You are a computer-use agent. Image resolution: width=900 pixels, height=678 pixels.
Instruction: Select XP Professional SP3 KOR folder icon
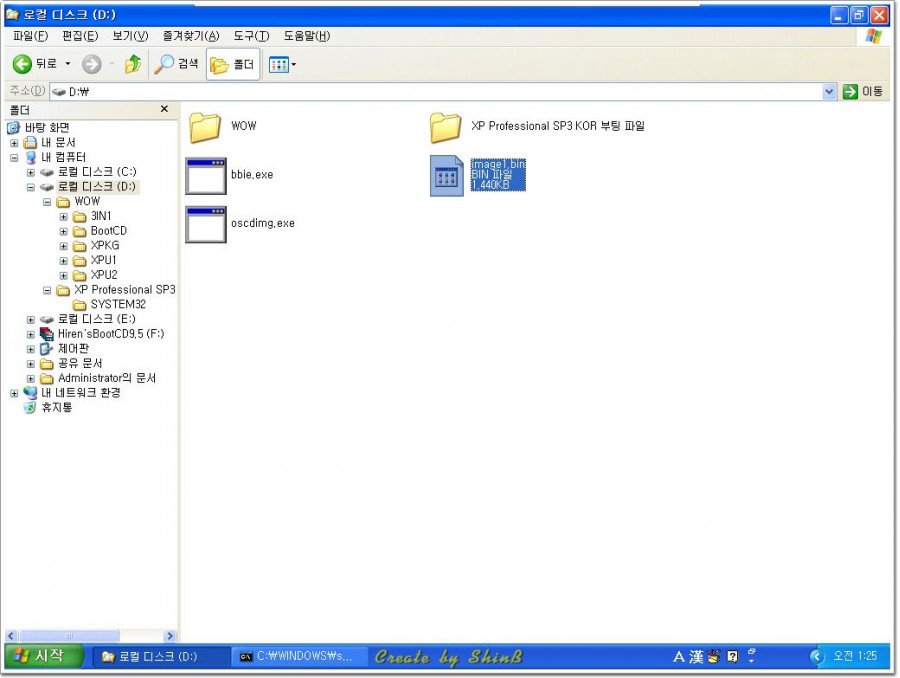[x=445, y=127]
